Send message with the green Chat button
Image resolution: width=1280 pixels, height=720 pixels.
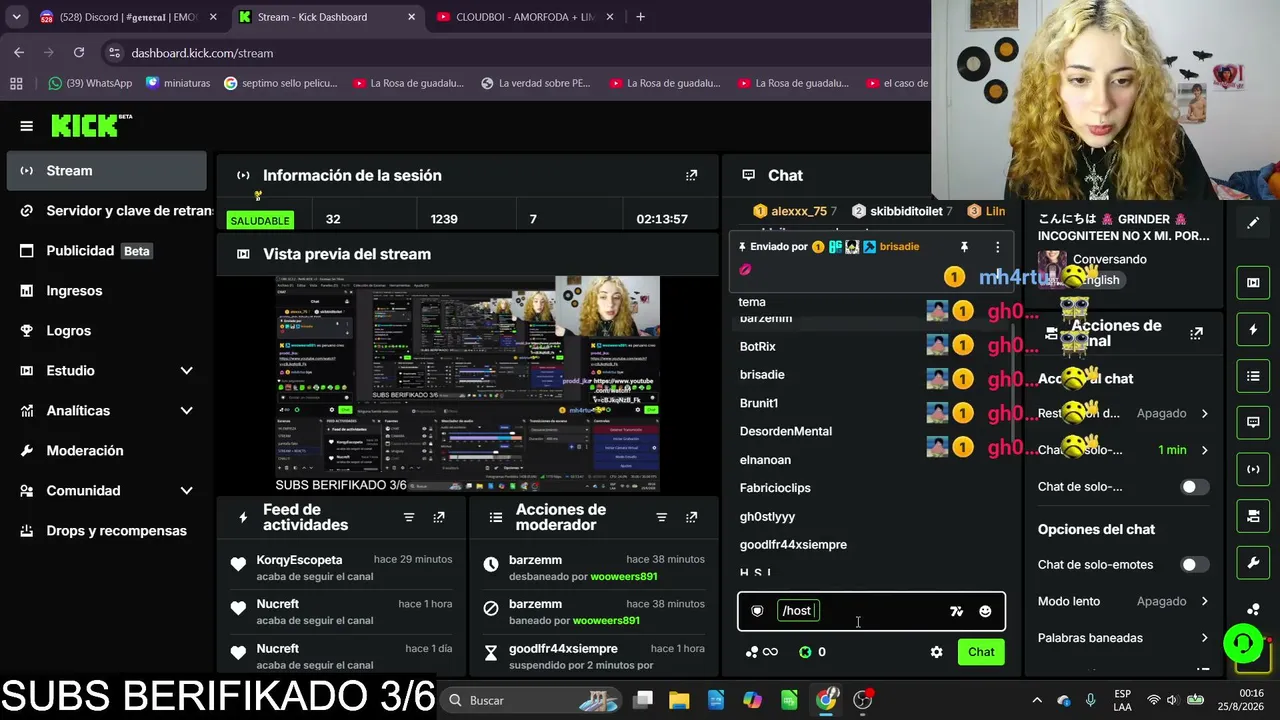coord(981,652)
